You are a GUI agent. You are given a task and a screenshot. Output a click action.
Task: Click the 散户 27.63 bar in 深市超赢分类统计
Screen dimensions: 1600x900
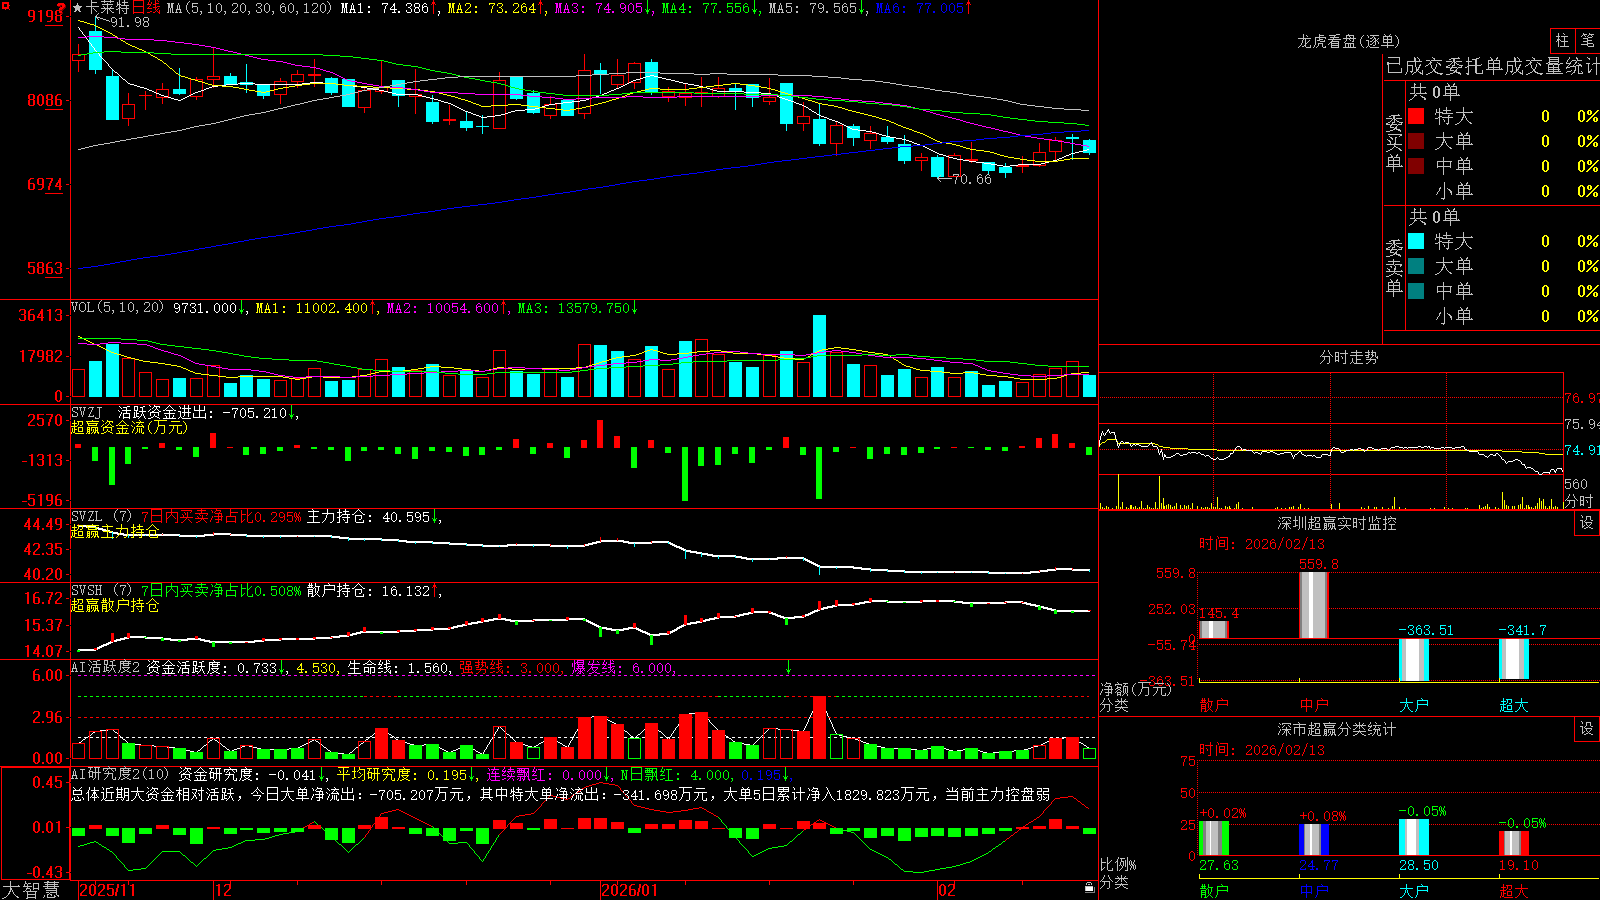click(1214, 838)
